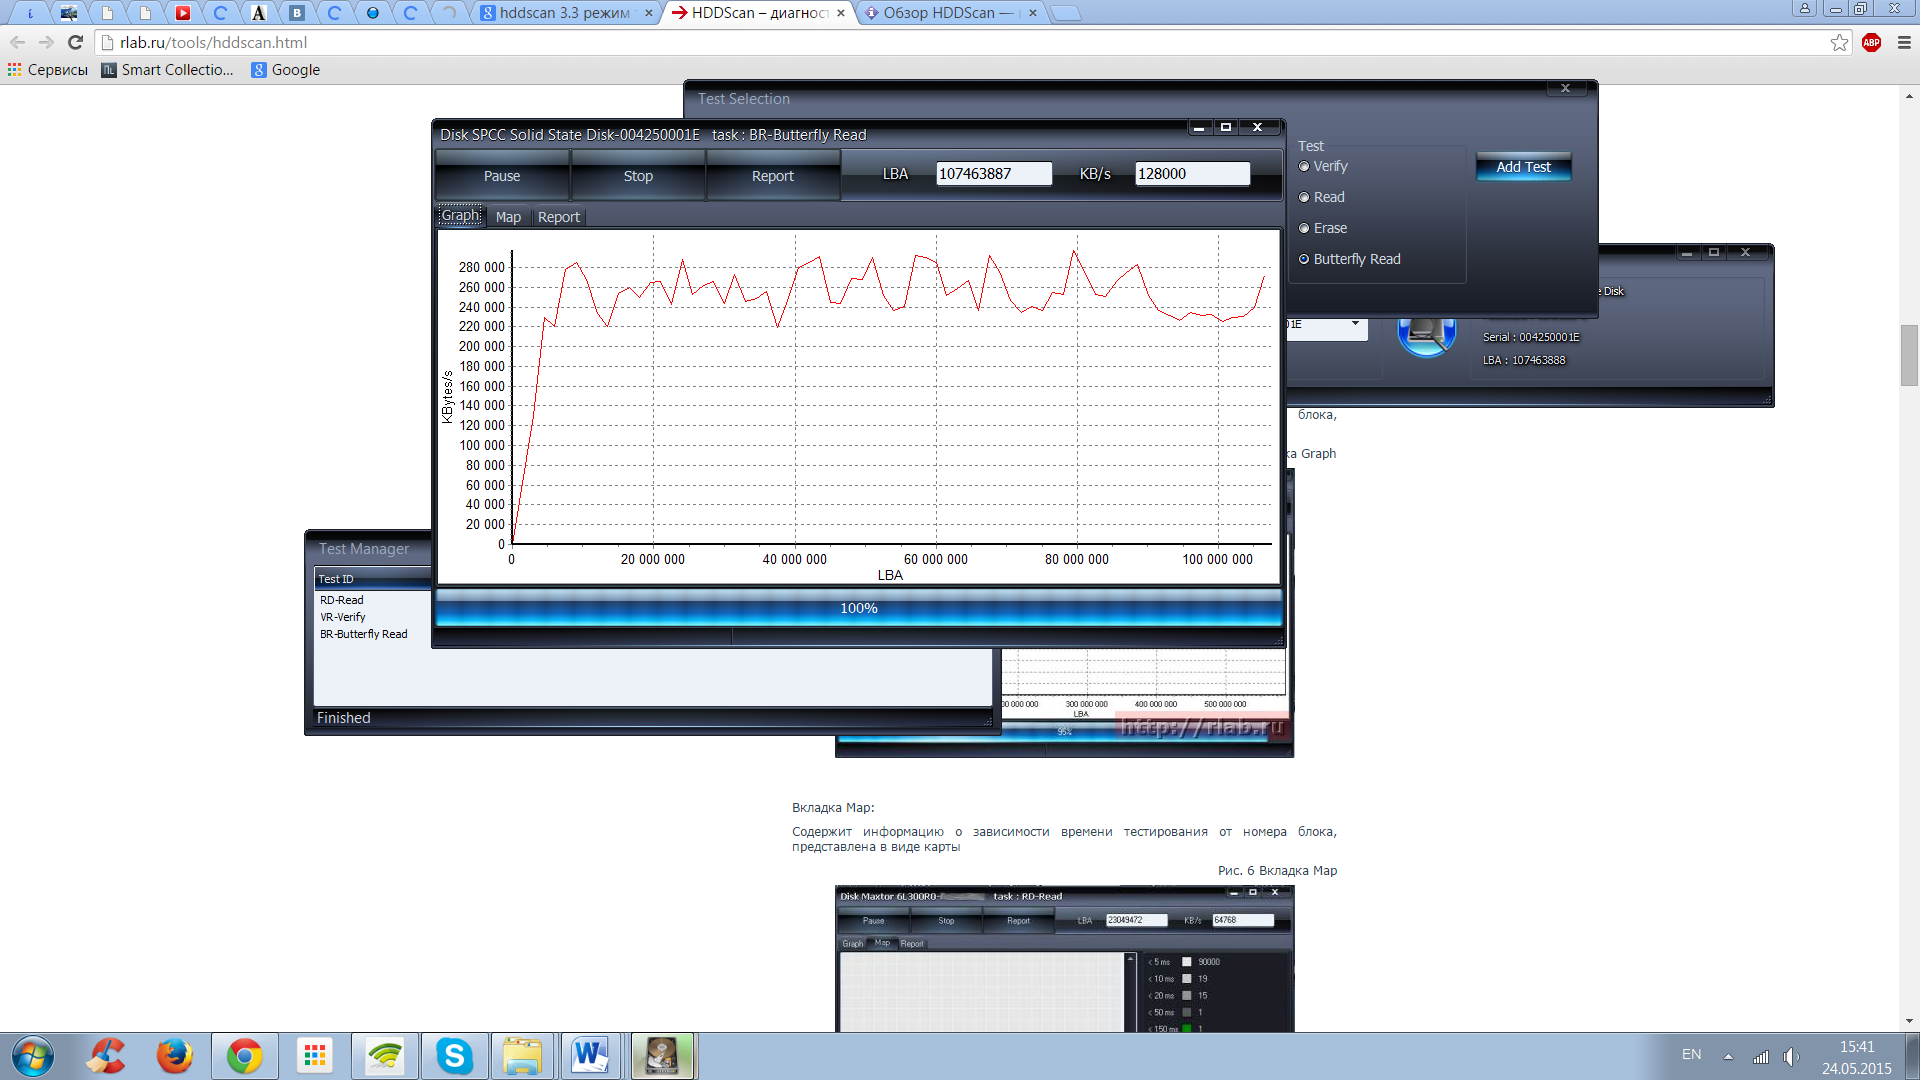This screenshot has width=1920, height=1080.
Task: Select BR-Butterfly Read in Test Manager list
Action: [364, 634]
